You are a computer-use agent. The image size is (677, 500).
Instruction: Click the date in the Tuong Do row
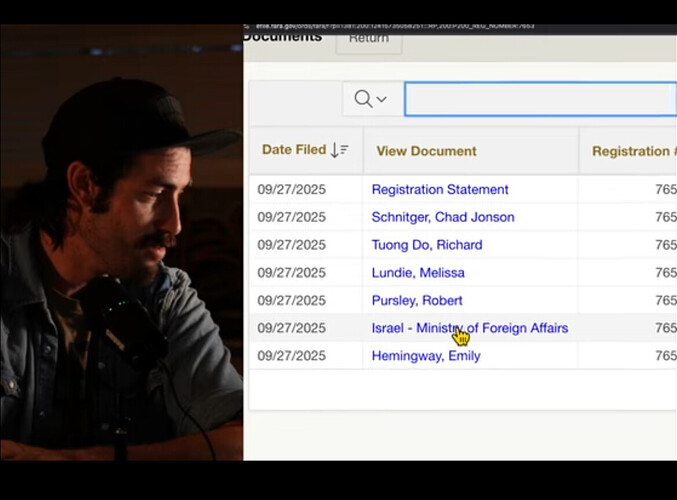(291, 245)
